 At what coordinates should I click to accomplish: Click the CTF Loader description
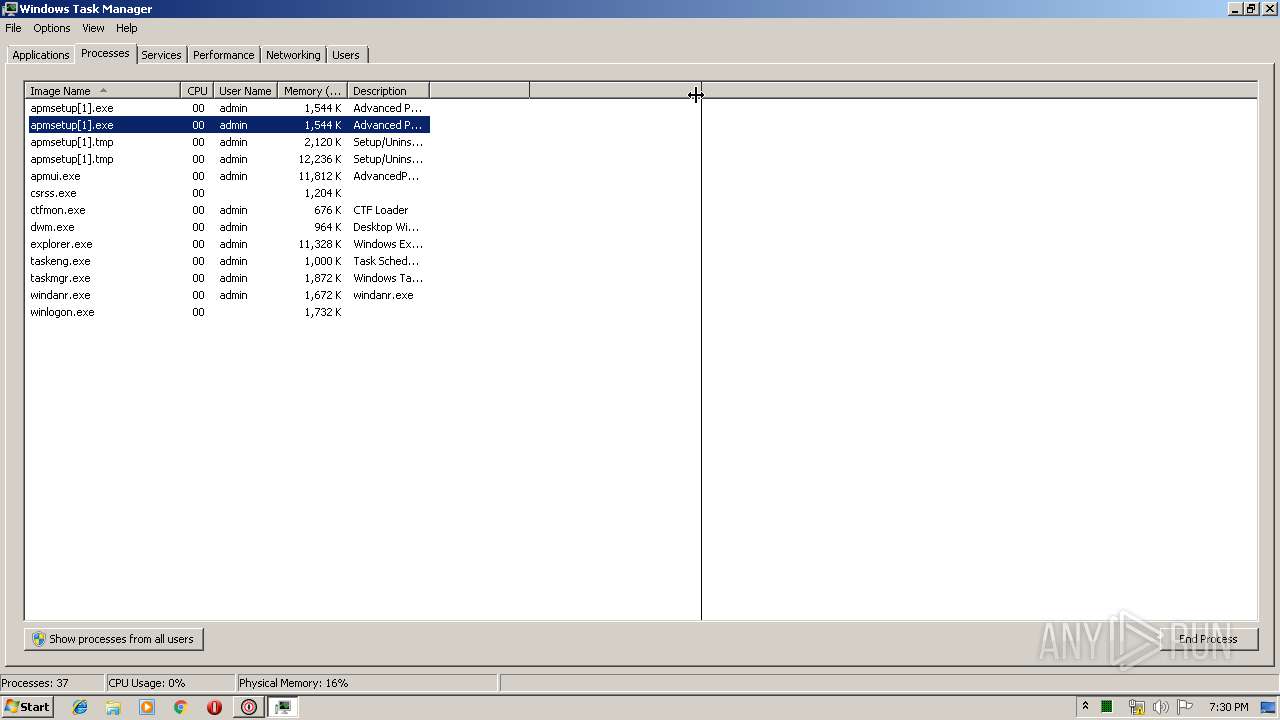pyautogui.click(x=381, y=210)
